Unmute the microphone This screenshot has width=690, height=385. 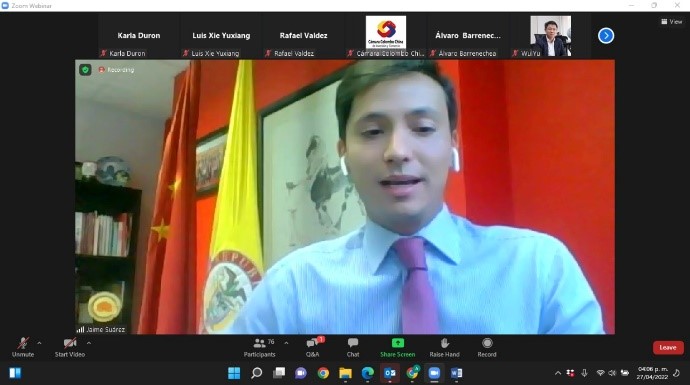click(x=22, y=347)
